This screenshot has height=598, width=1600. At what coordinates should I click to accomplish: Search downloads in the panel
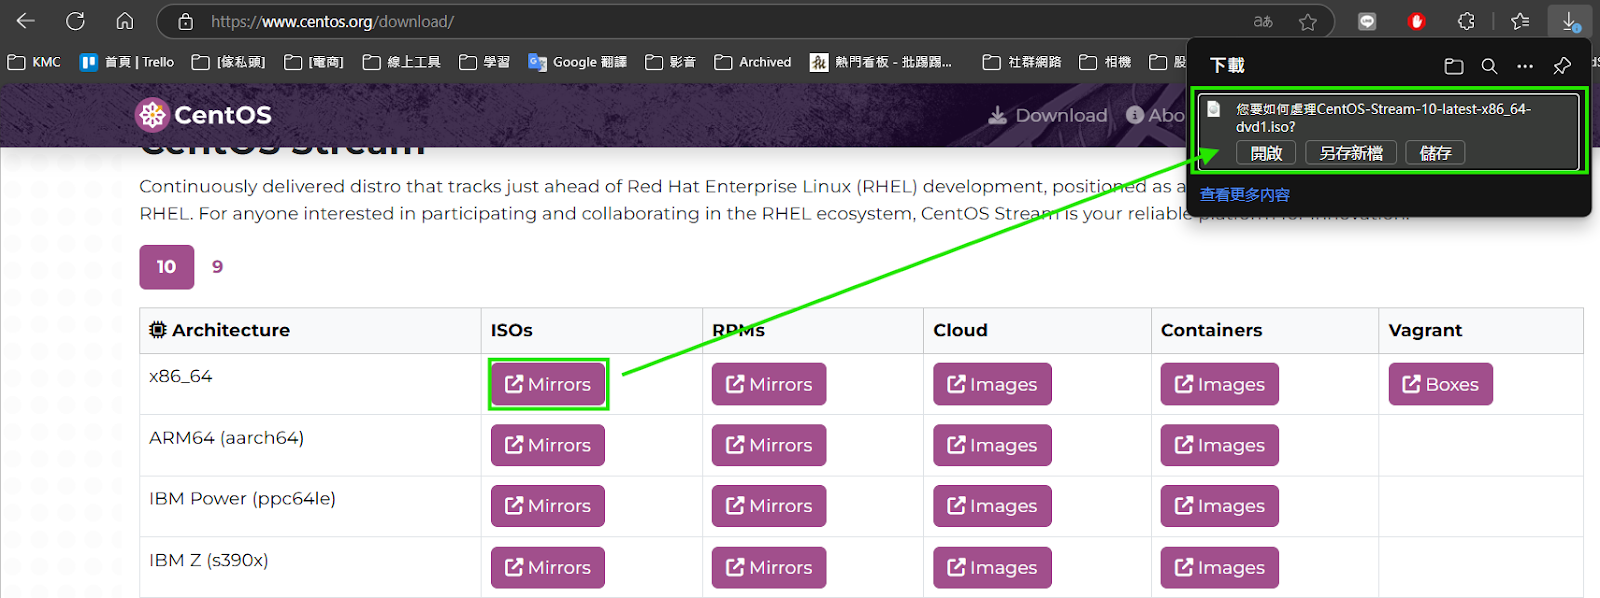coord(1489,66)
